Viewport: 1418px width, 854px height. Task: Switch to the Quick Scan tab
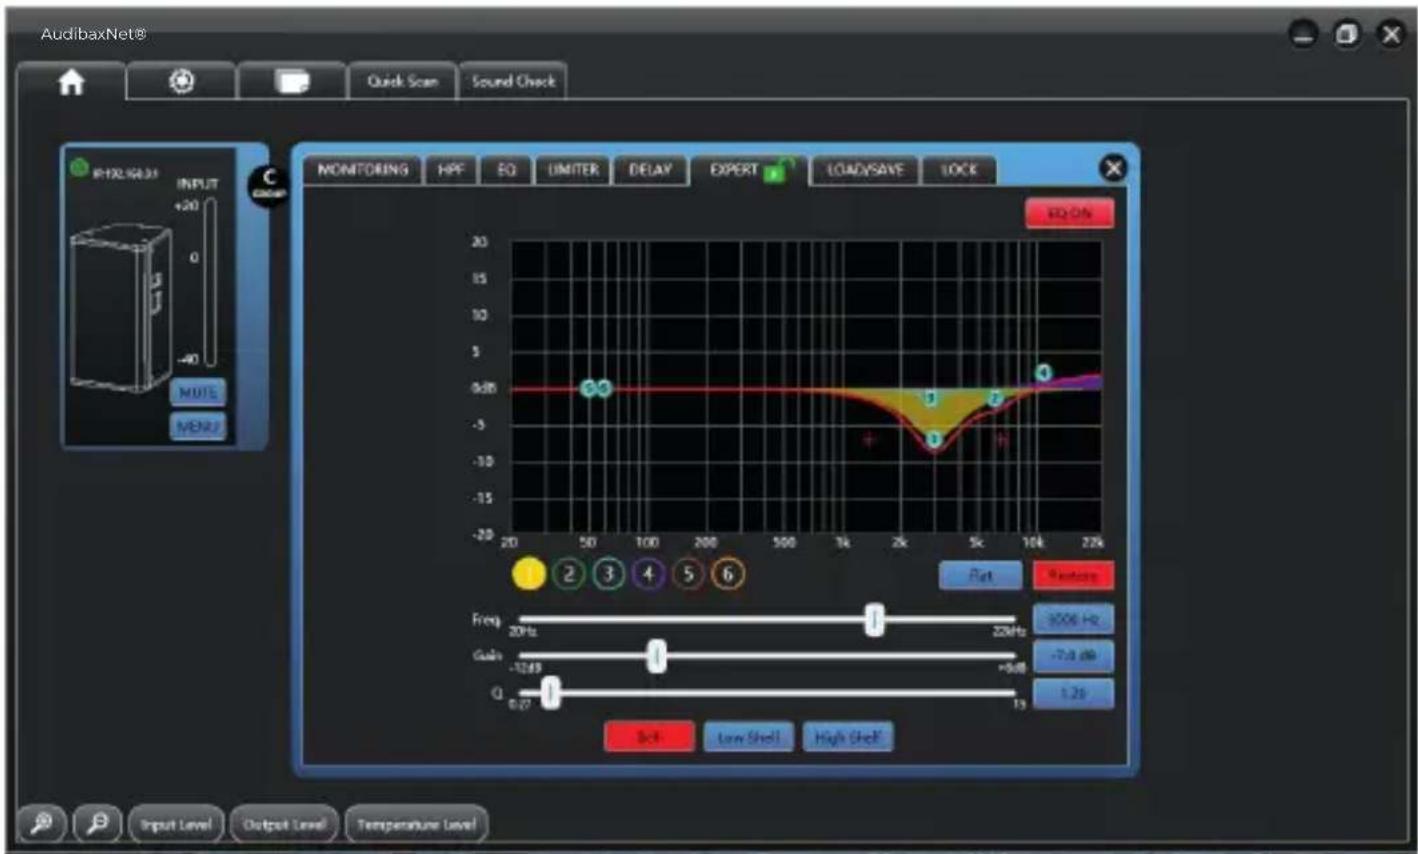(402, 82)
